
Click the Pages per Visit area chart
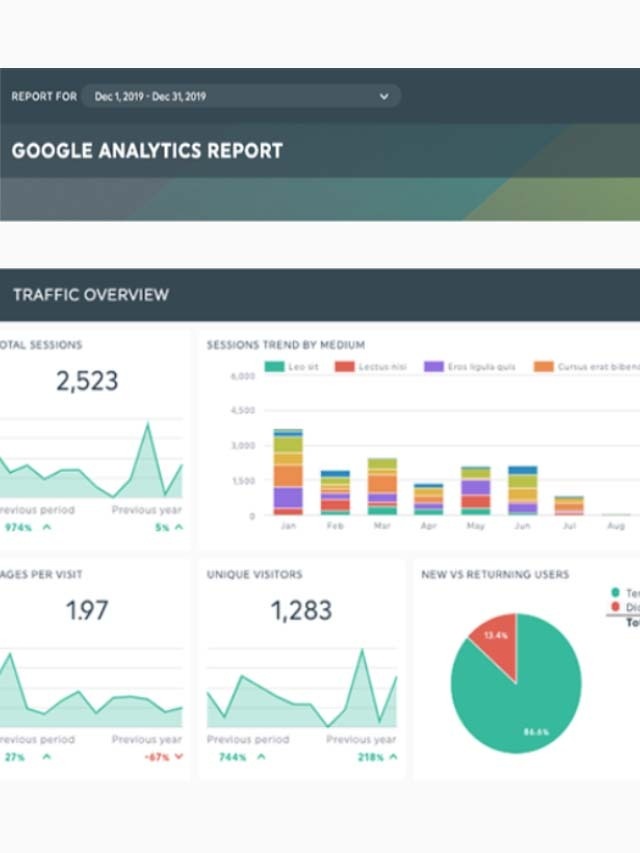point(91,689)
